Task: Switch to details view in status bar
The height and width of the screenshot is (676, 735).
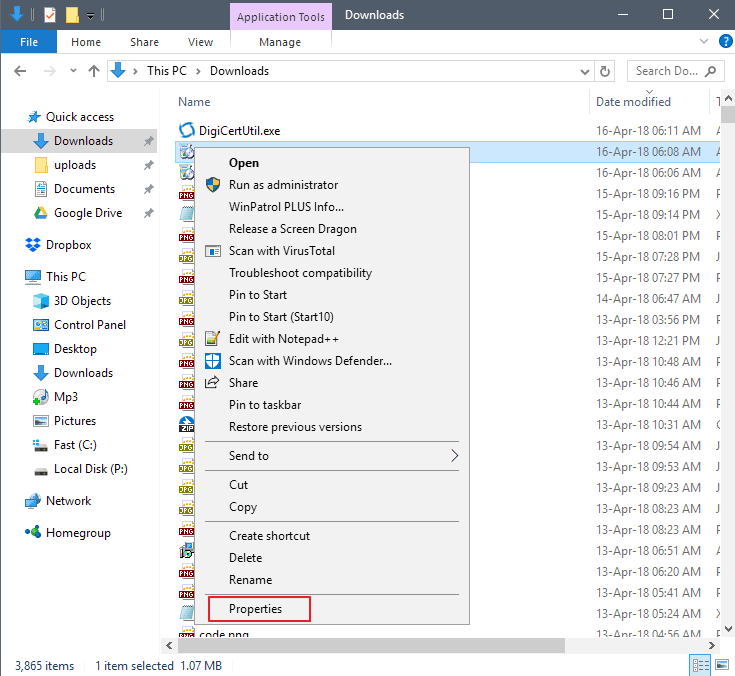Action: 701,665
